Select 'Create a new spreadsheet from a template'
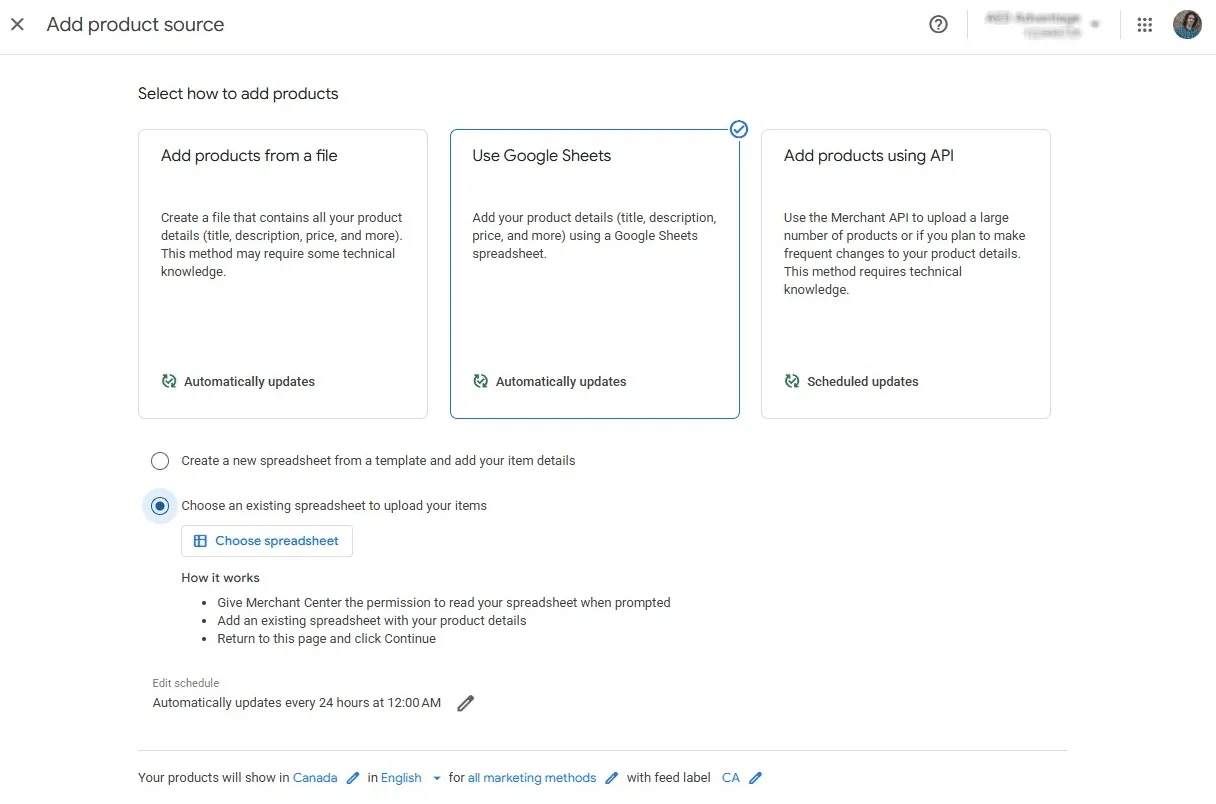 pyautogui.click(x=160, y=460)
